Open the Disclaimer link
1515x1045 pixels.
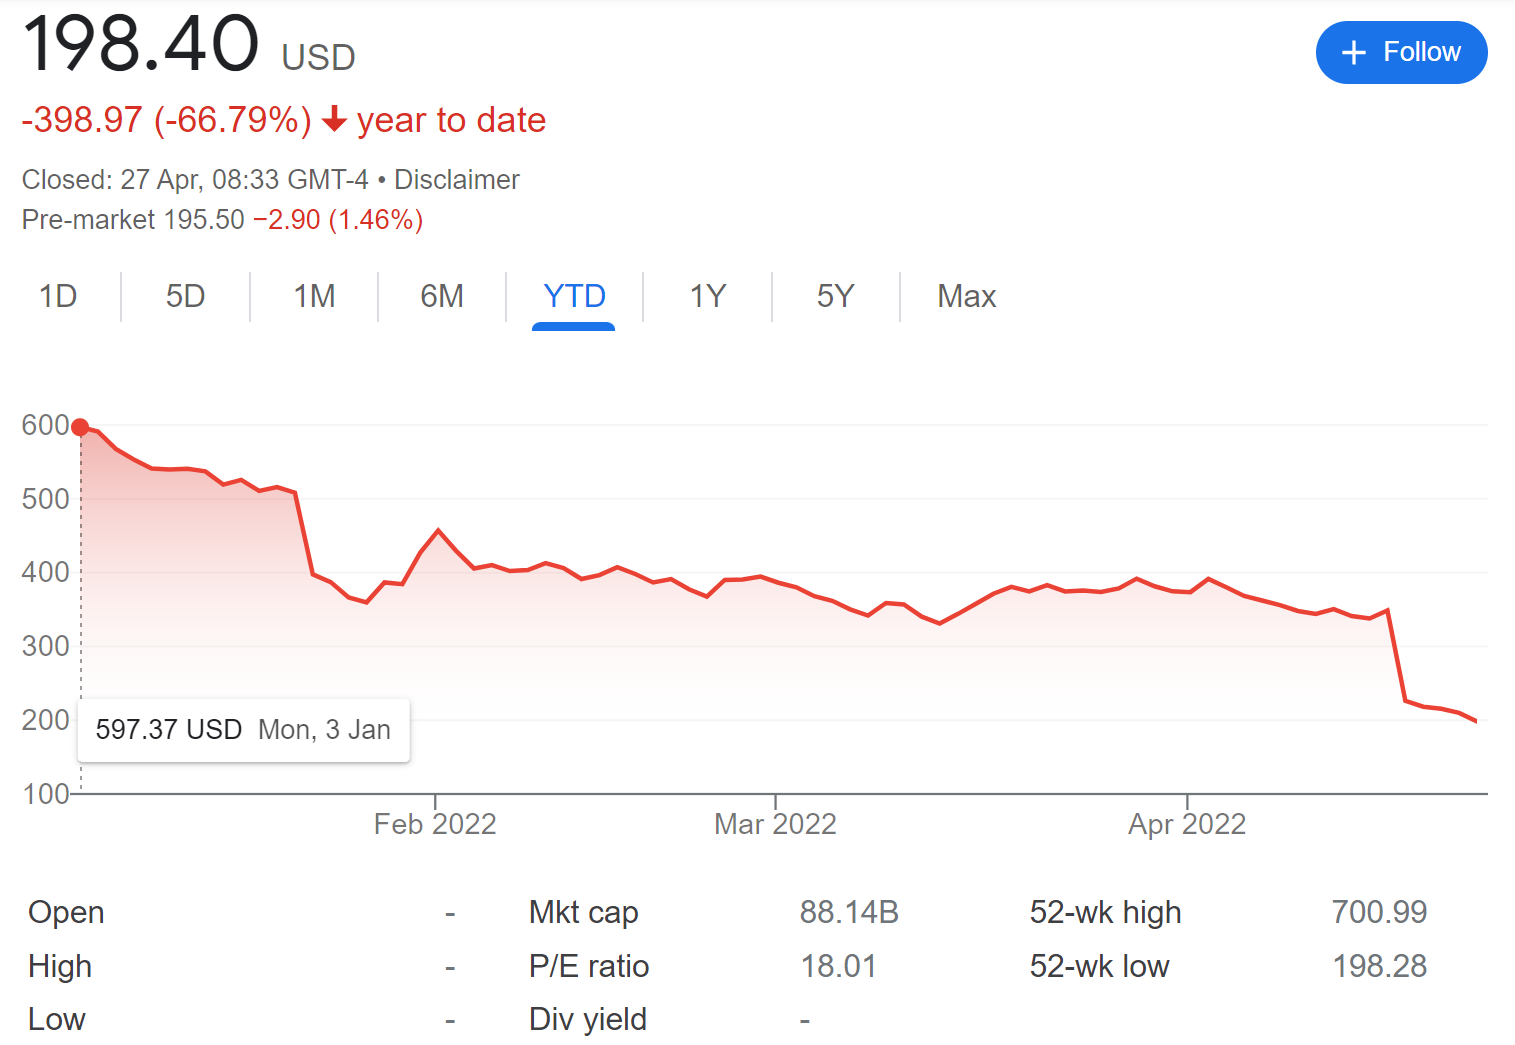click(457, 180)
